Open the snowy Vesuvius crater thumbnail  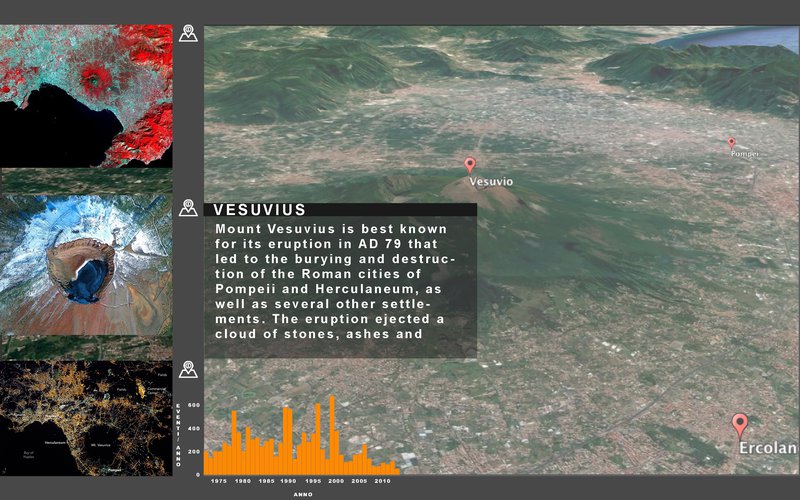point(86,264)
